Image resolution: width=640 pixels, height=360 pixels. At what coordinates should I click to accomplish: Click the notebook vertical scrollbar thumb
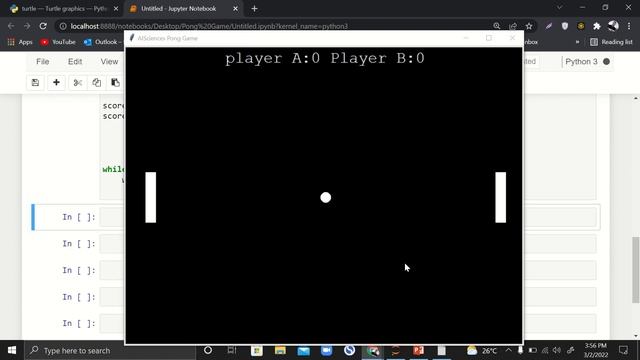coord(636,270)
